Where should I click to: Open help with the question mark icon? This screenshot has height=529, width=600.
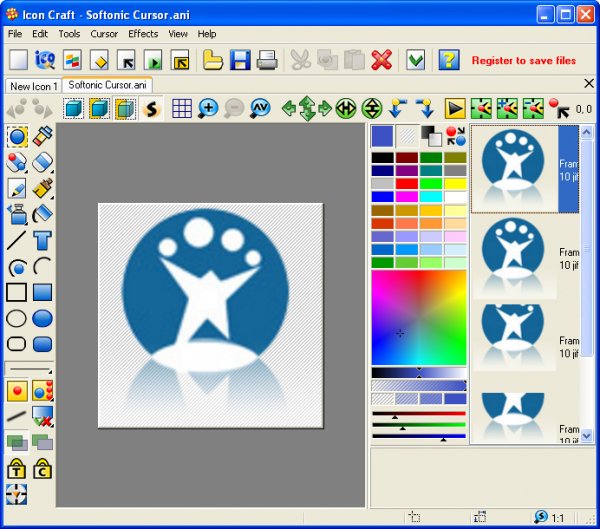pyautogui.click(x=449, y=60)
